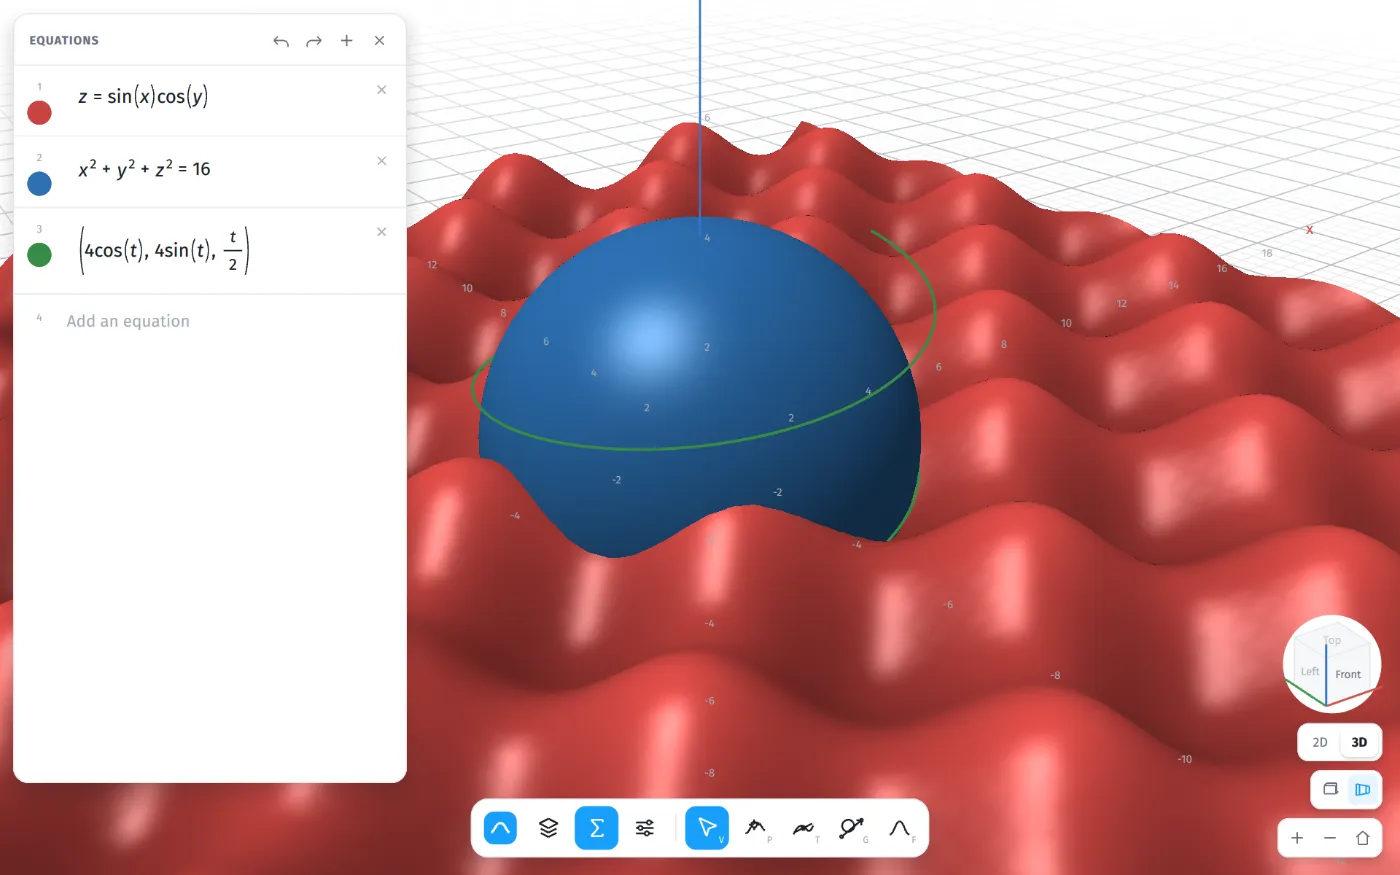
Task: Toggle green swatch of helix equation
Action: (39, 254)
